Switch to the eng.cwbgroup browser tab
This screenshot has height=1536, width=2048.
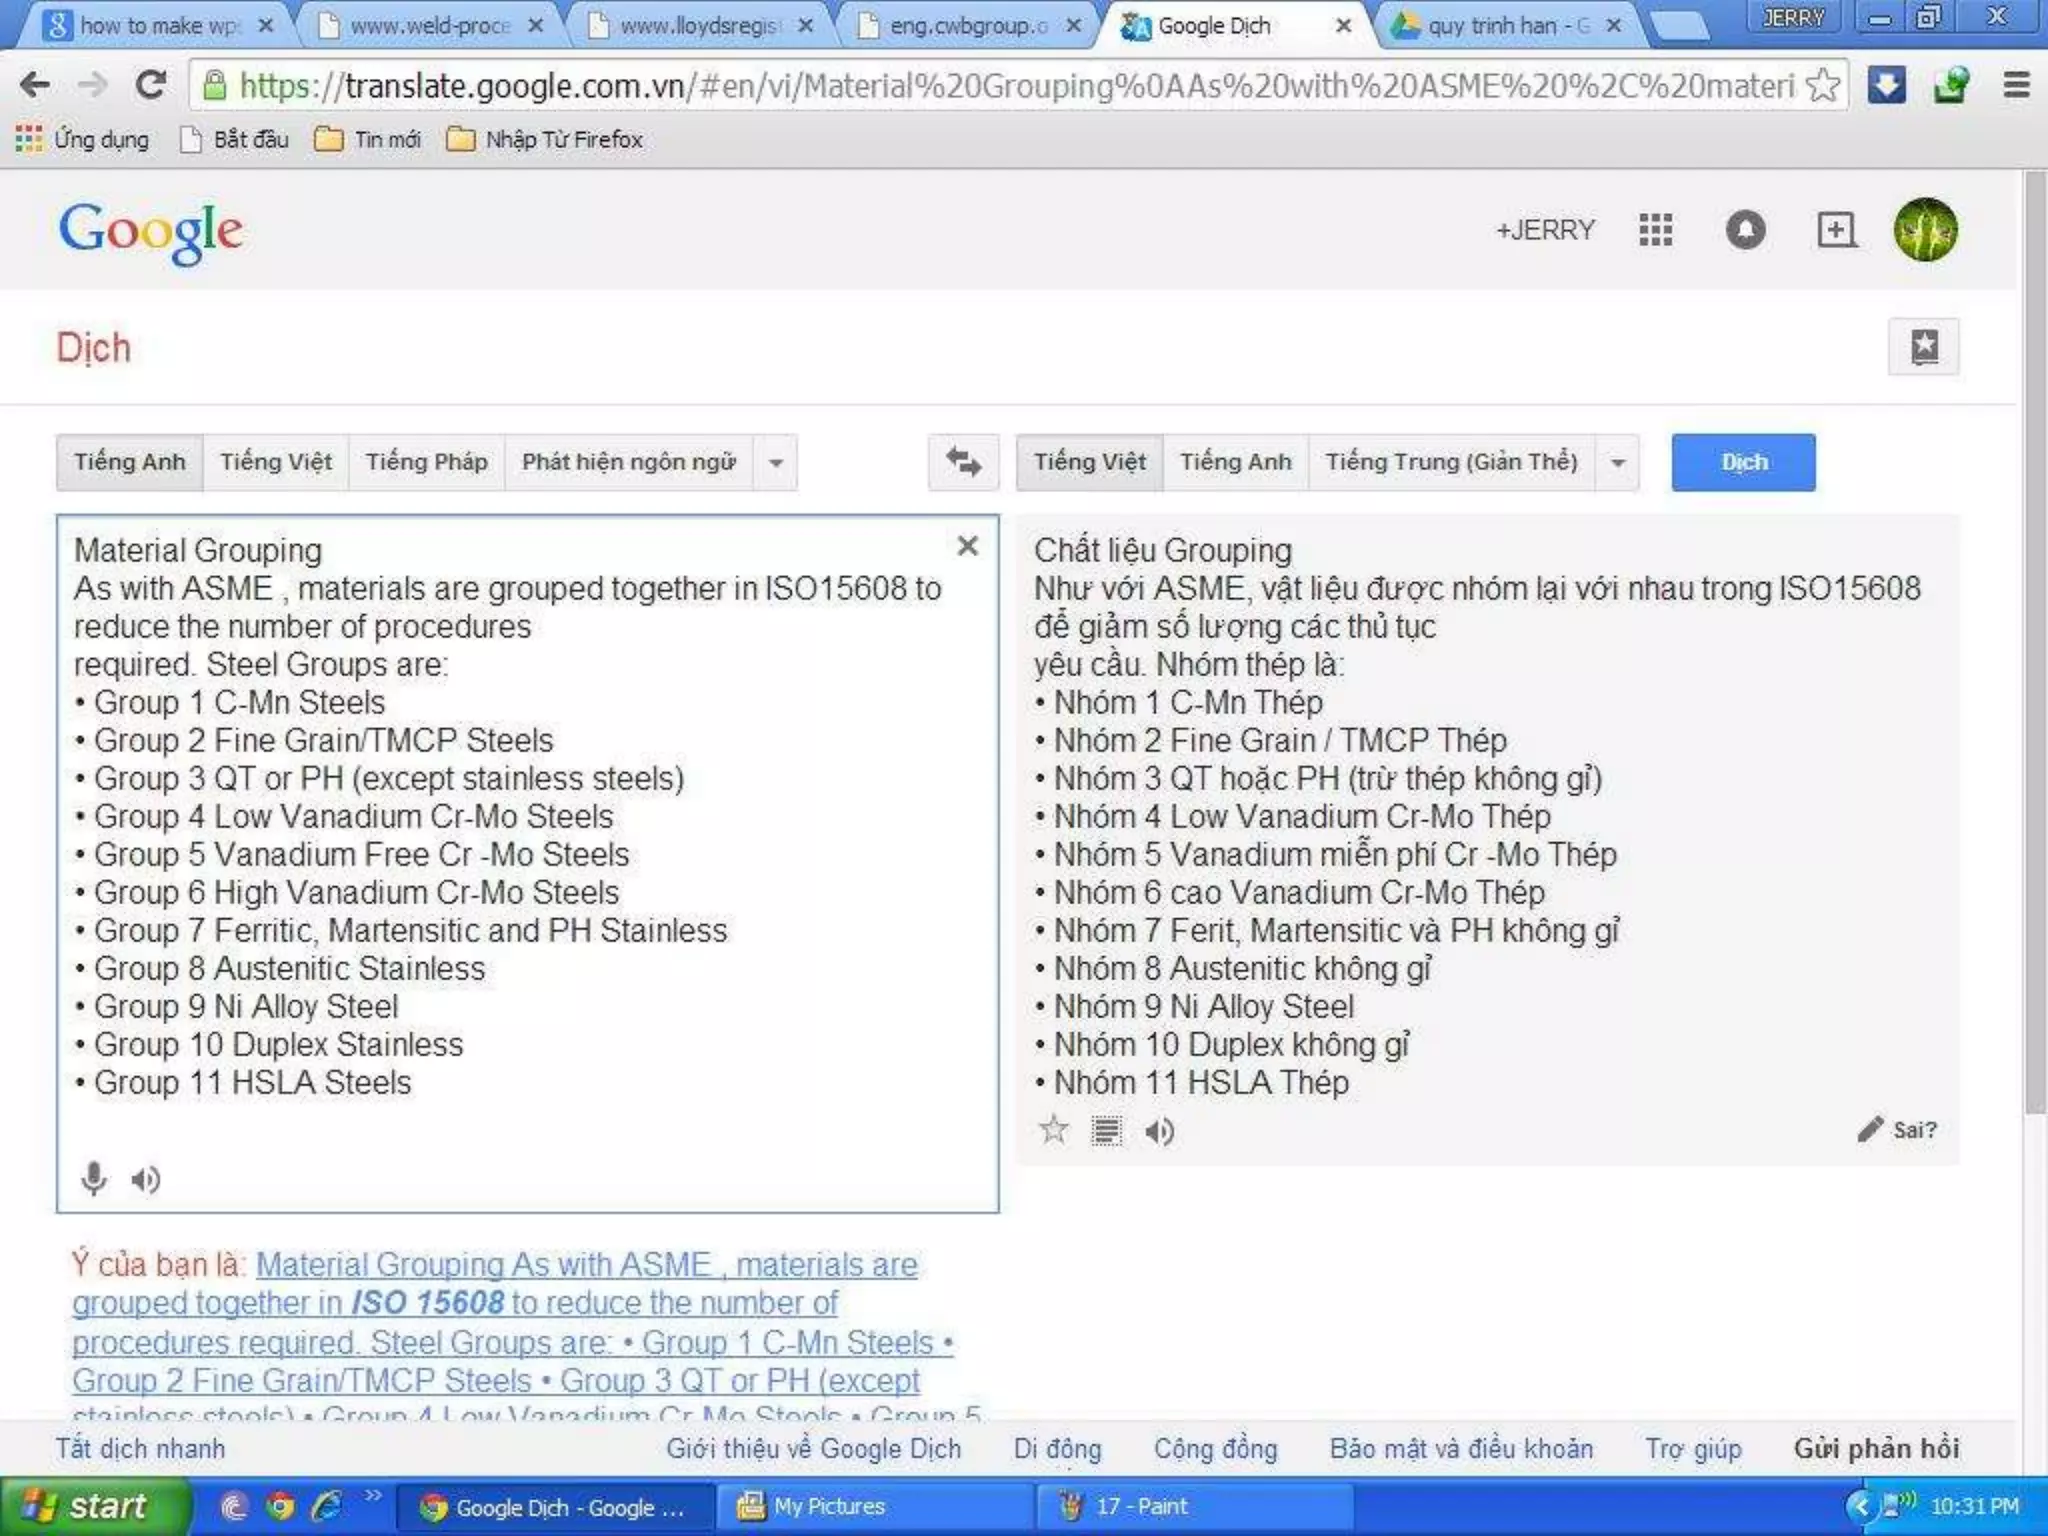click(x=967, y=26)
